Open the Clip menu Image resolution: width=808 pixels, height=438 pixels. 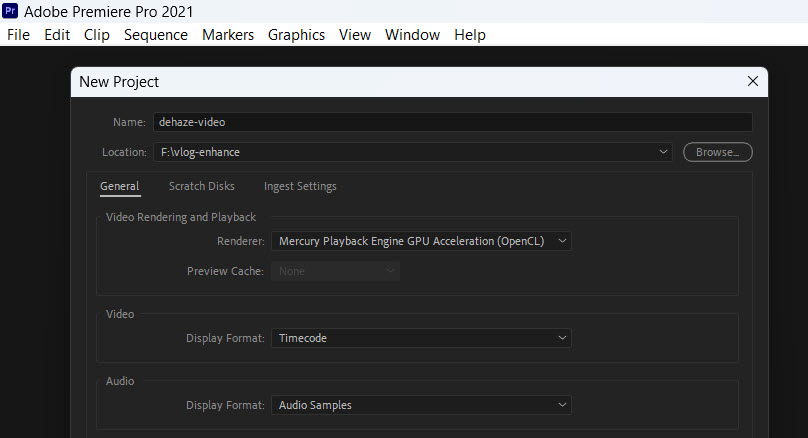tap(97, 35)
